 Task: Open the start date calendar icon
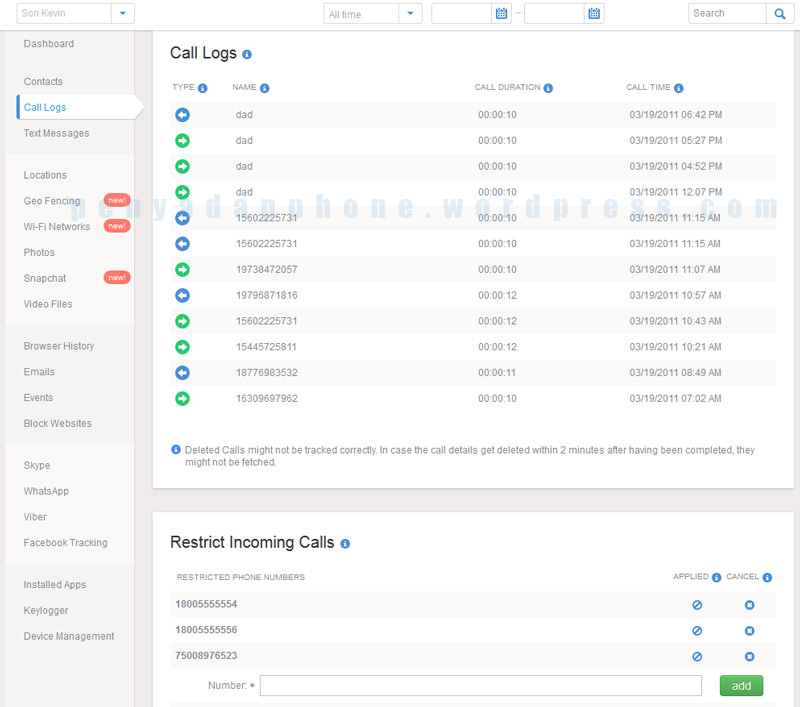coord(502,14)
